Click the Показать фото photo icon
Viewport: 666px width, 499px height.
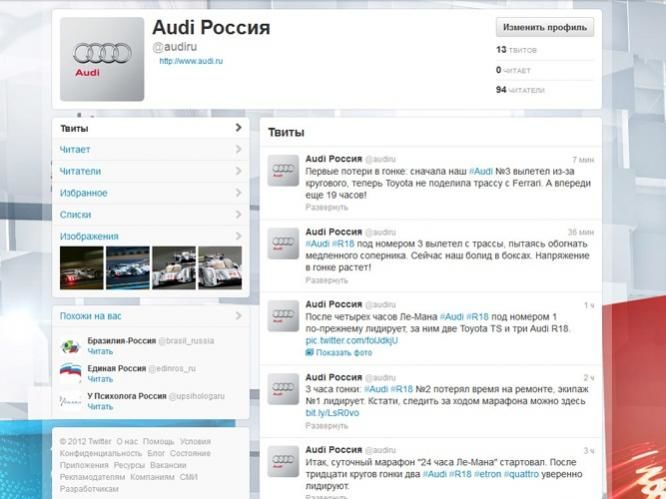point(310,352)
